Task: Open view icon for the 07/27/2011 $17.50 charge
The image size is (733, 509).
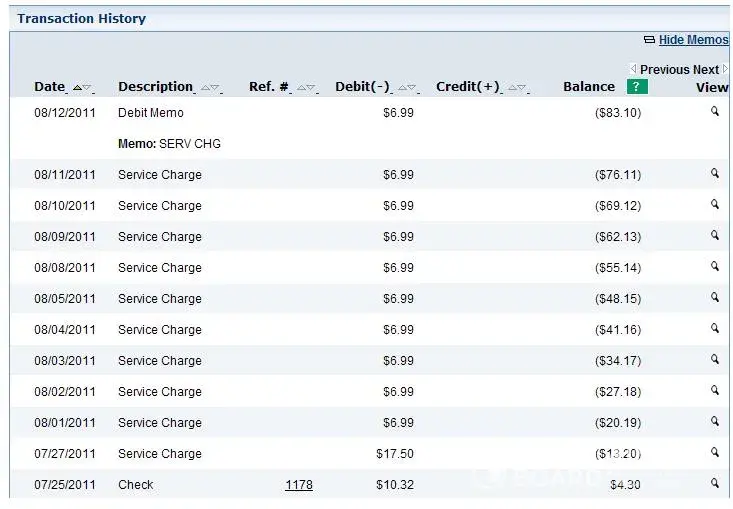Action: 715,453
